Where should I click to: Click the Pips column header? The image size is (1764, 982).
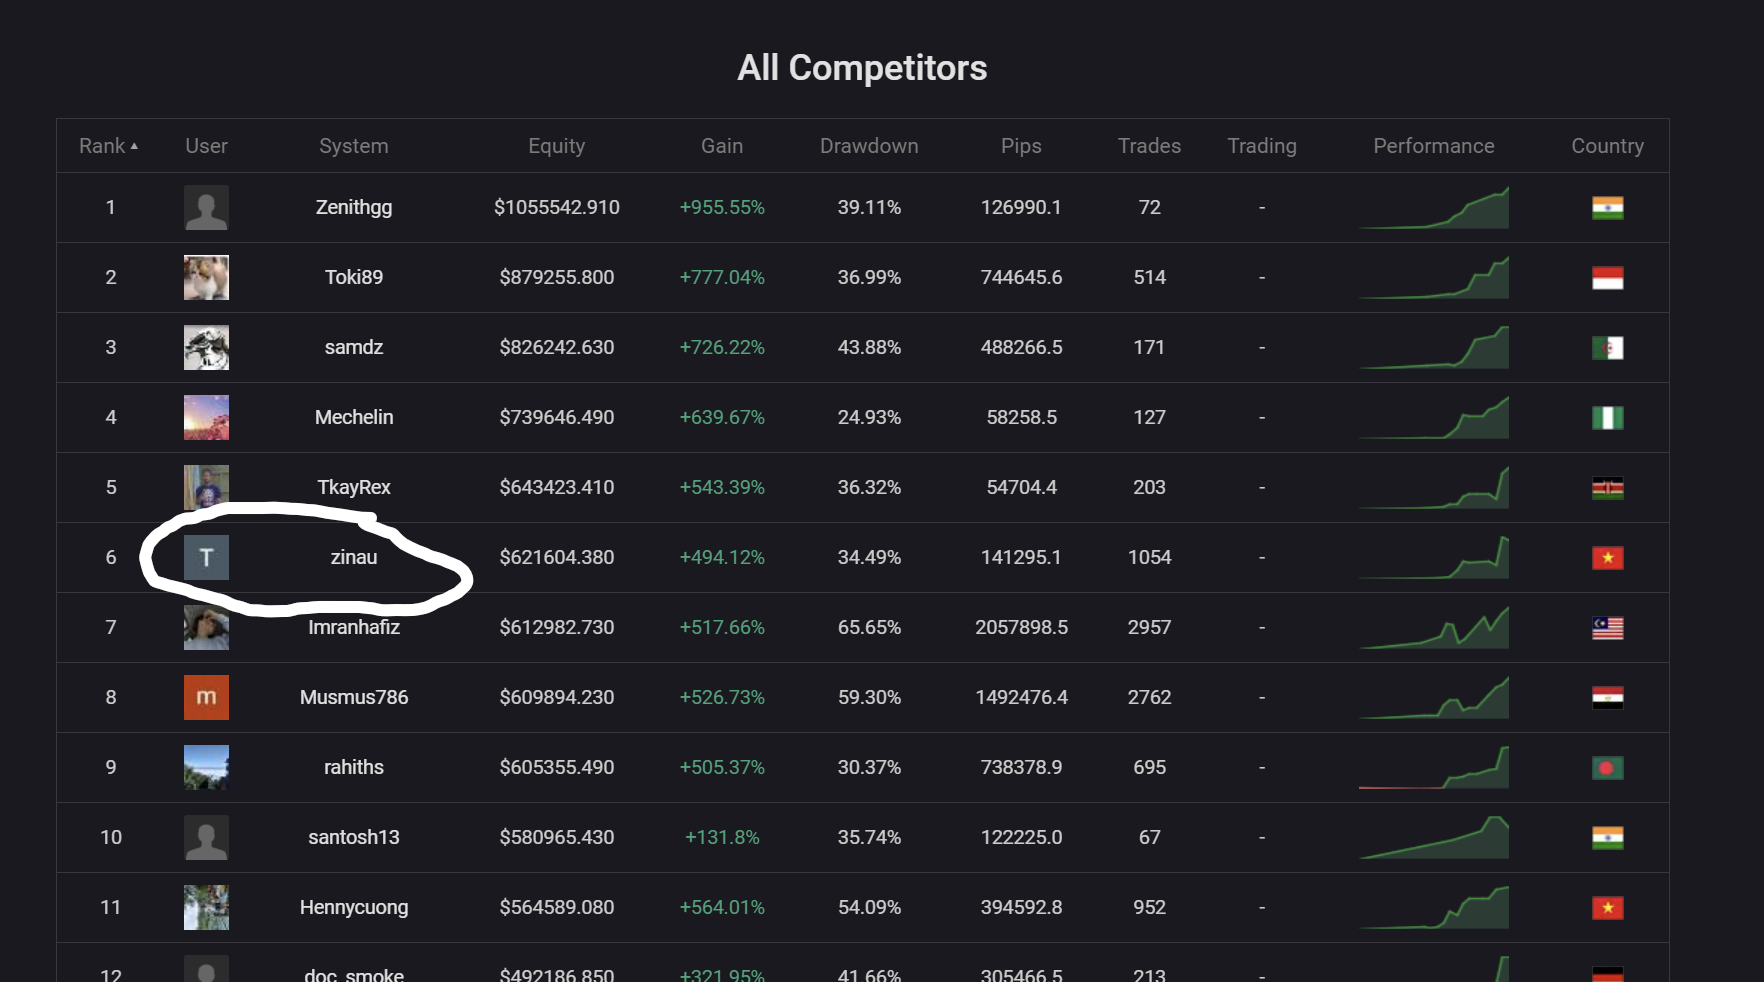[x=1021, y=146]
